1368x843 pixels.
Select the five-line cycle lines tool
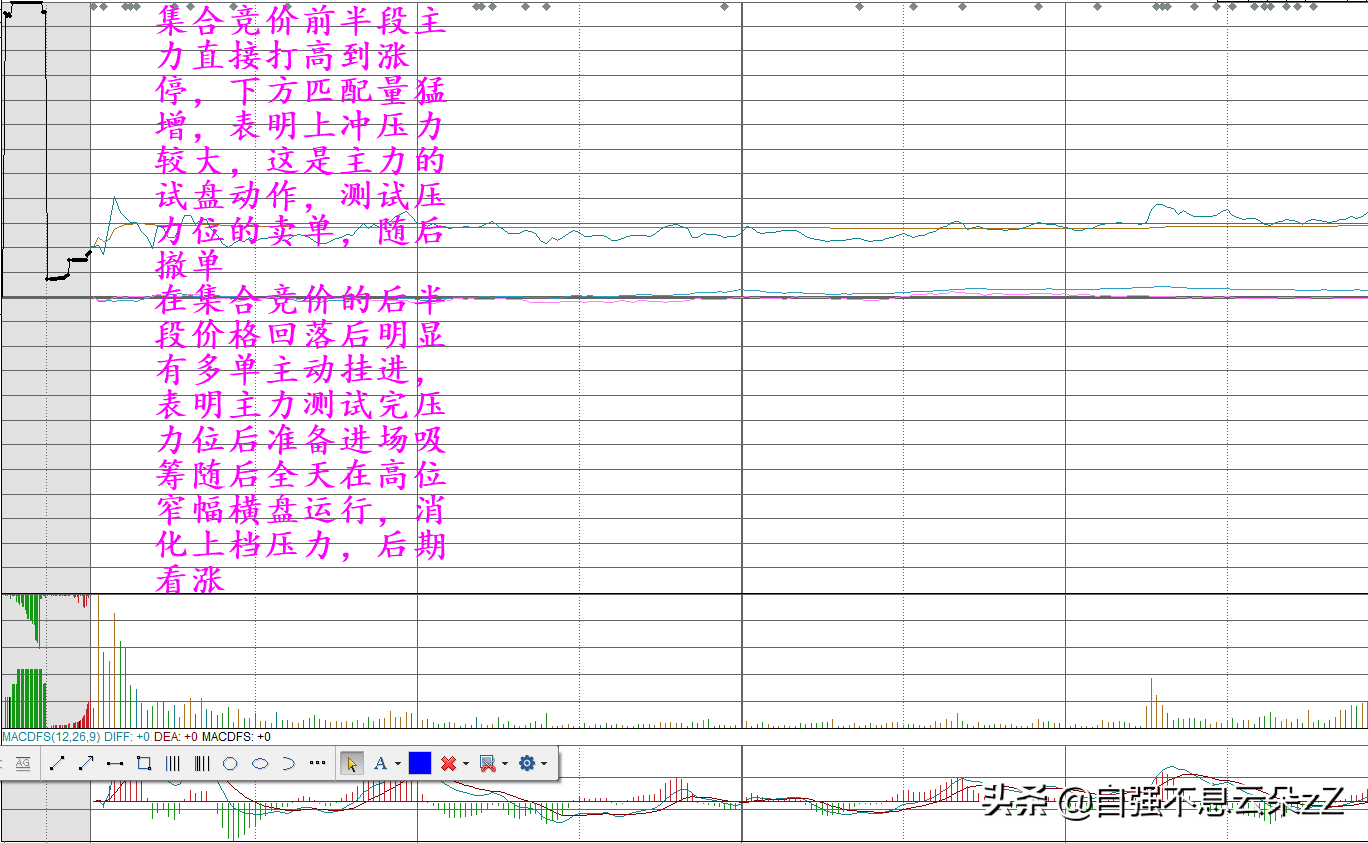(x=202, y=763)
